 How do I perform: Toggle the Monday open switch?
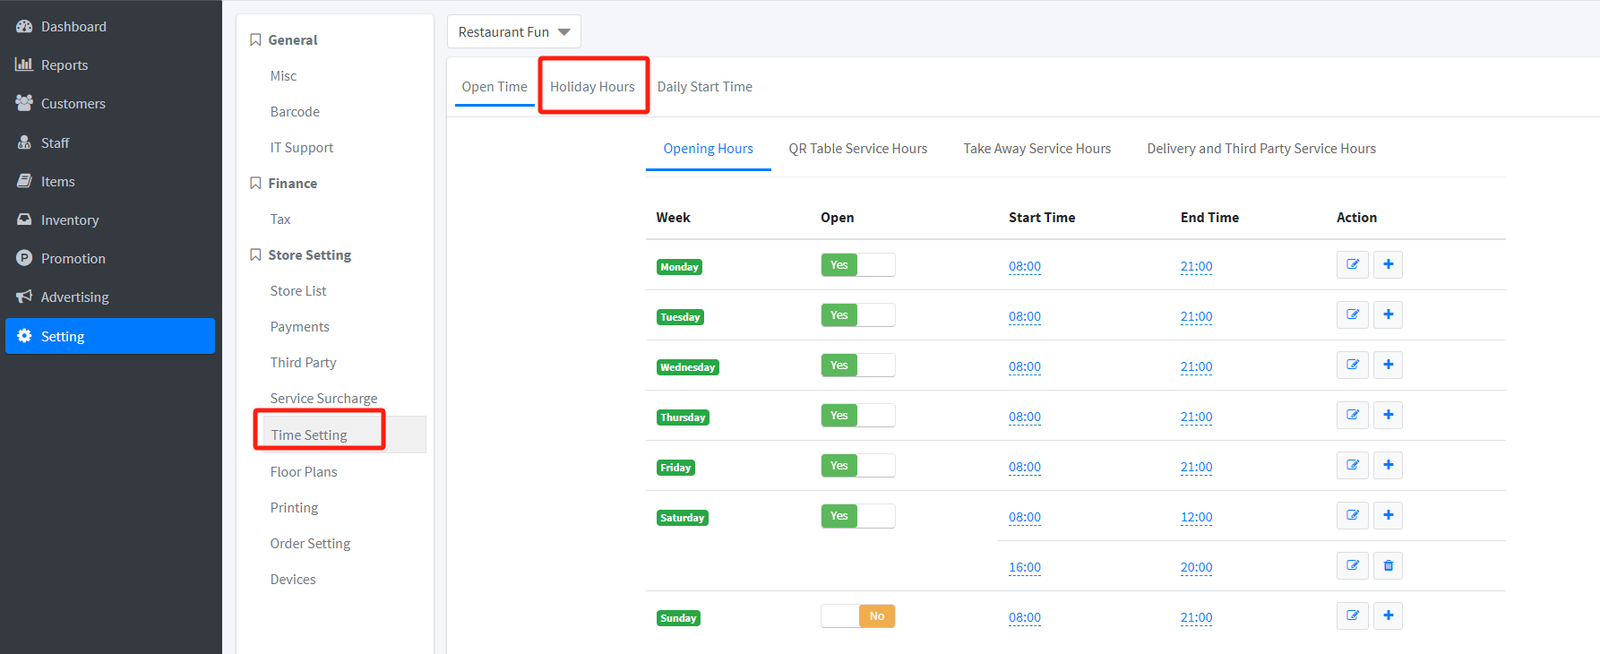click(857, 265)
